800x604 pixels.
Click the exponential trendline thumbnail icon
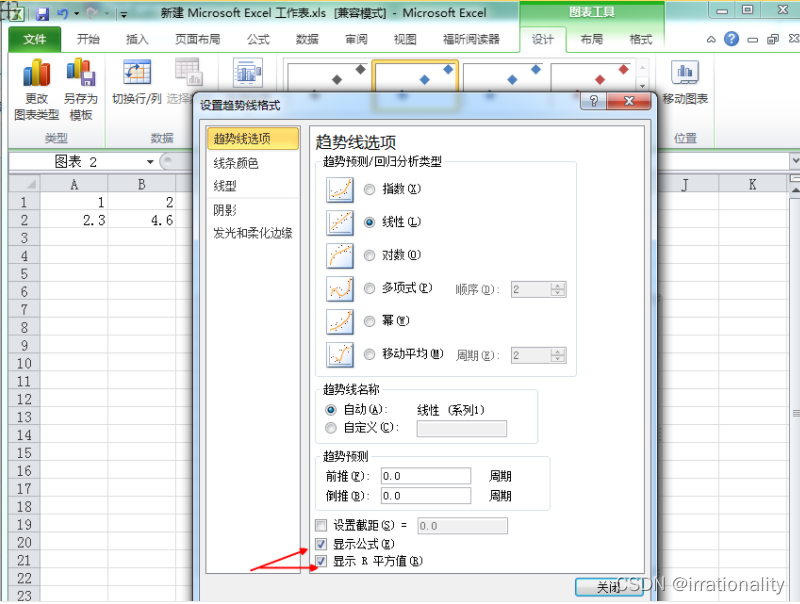click(340, 189)
